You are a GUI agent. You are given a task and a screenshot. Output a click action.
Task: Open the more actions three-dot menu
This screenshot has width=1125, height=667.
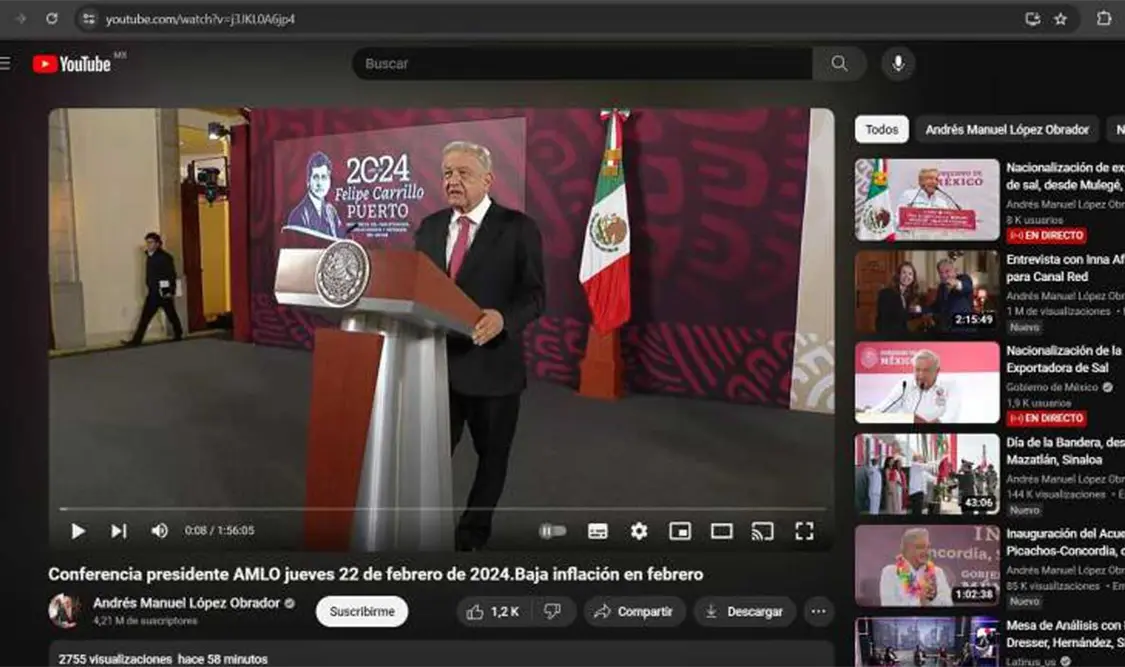[x=818, y=611]
